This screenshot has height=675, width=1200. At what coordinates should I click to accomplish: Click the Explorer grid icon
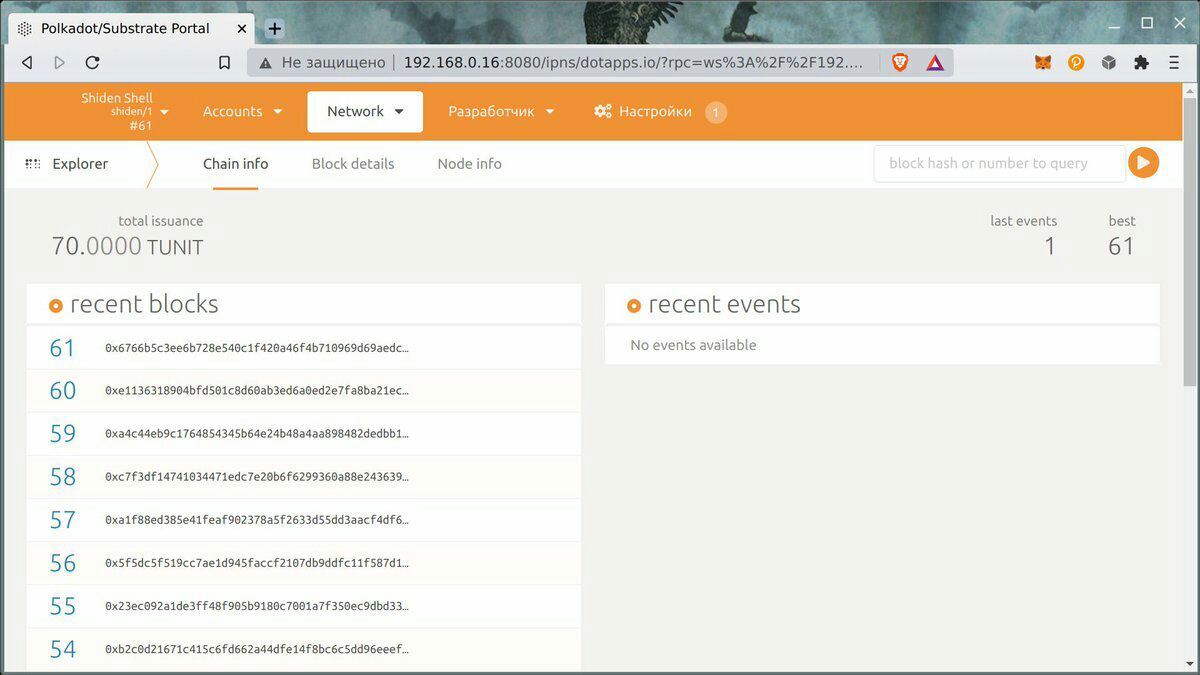pos(33,164)
